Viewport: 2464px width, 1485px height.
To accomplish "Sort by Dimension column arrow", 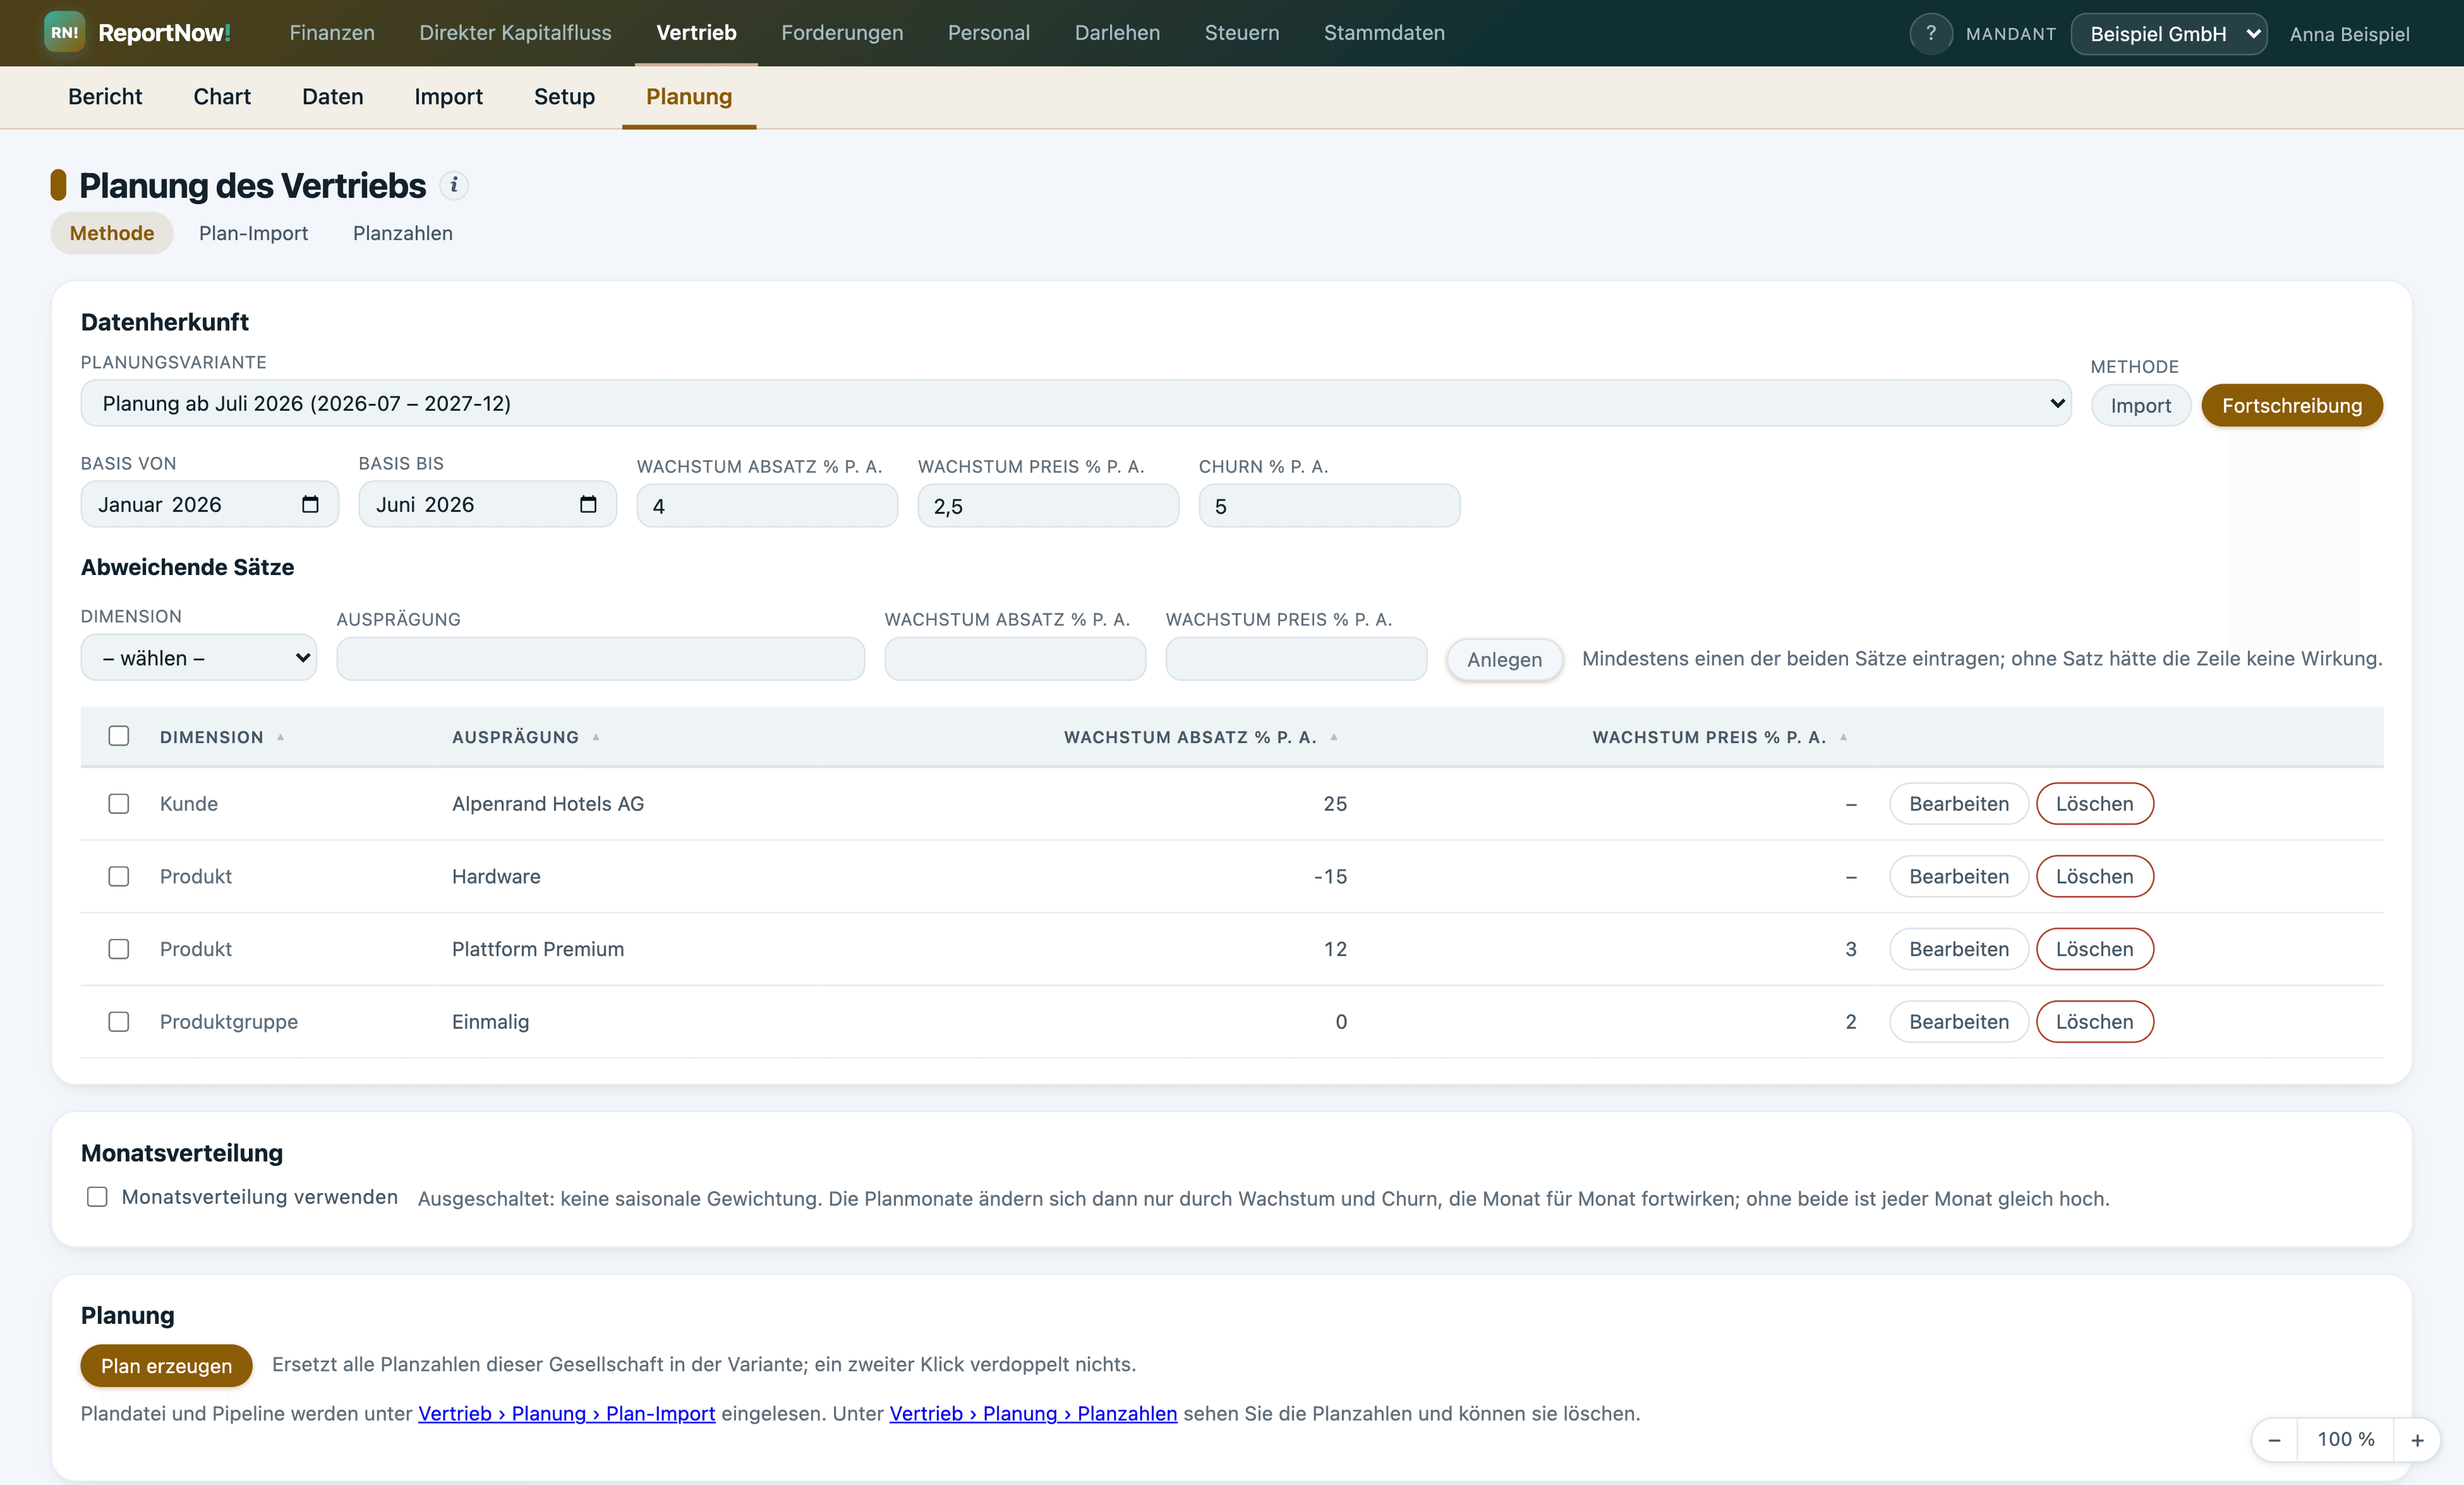I will point(281,737).
